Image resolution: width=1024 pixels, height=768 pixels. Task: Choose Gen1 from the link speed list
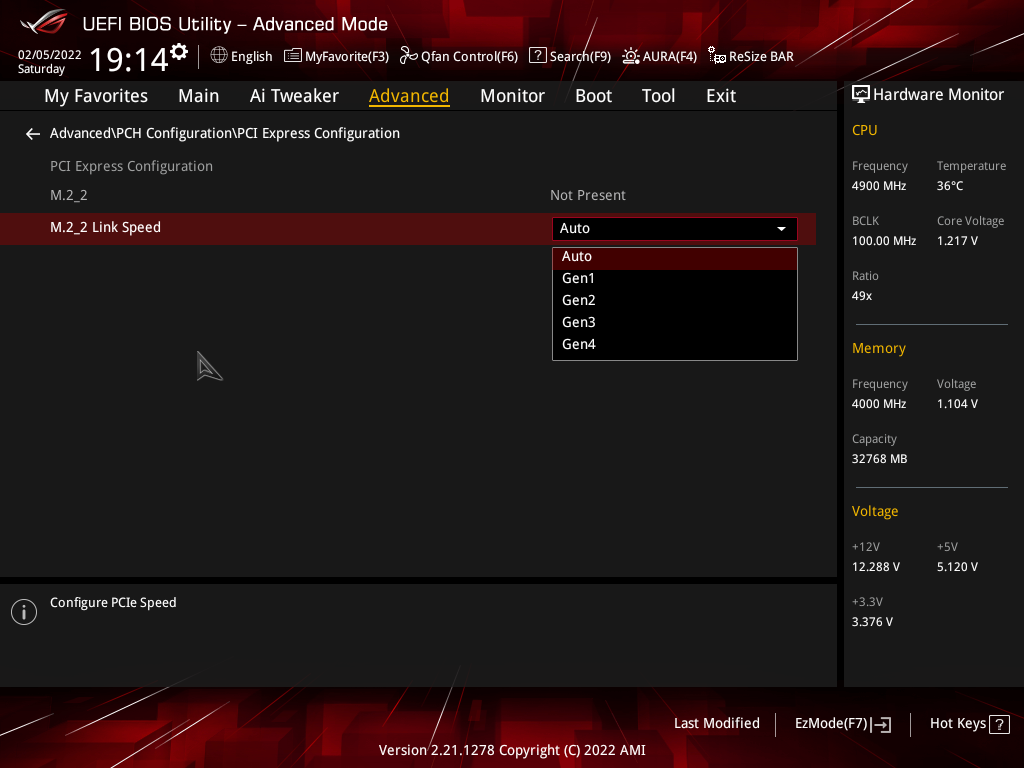click(x=675, y=278)
